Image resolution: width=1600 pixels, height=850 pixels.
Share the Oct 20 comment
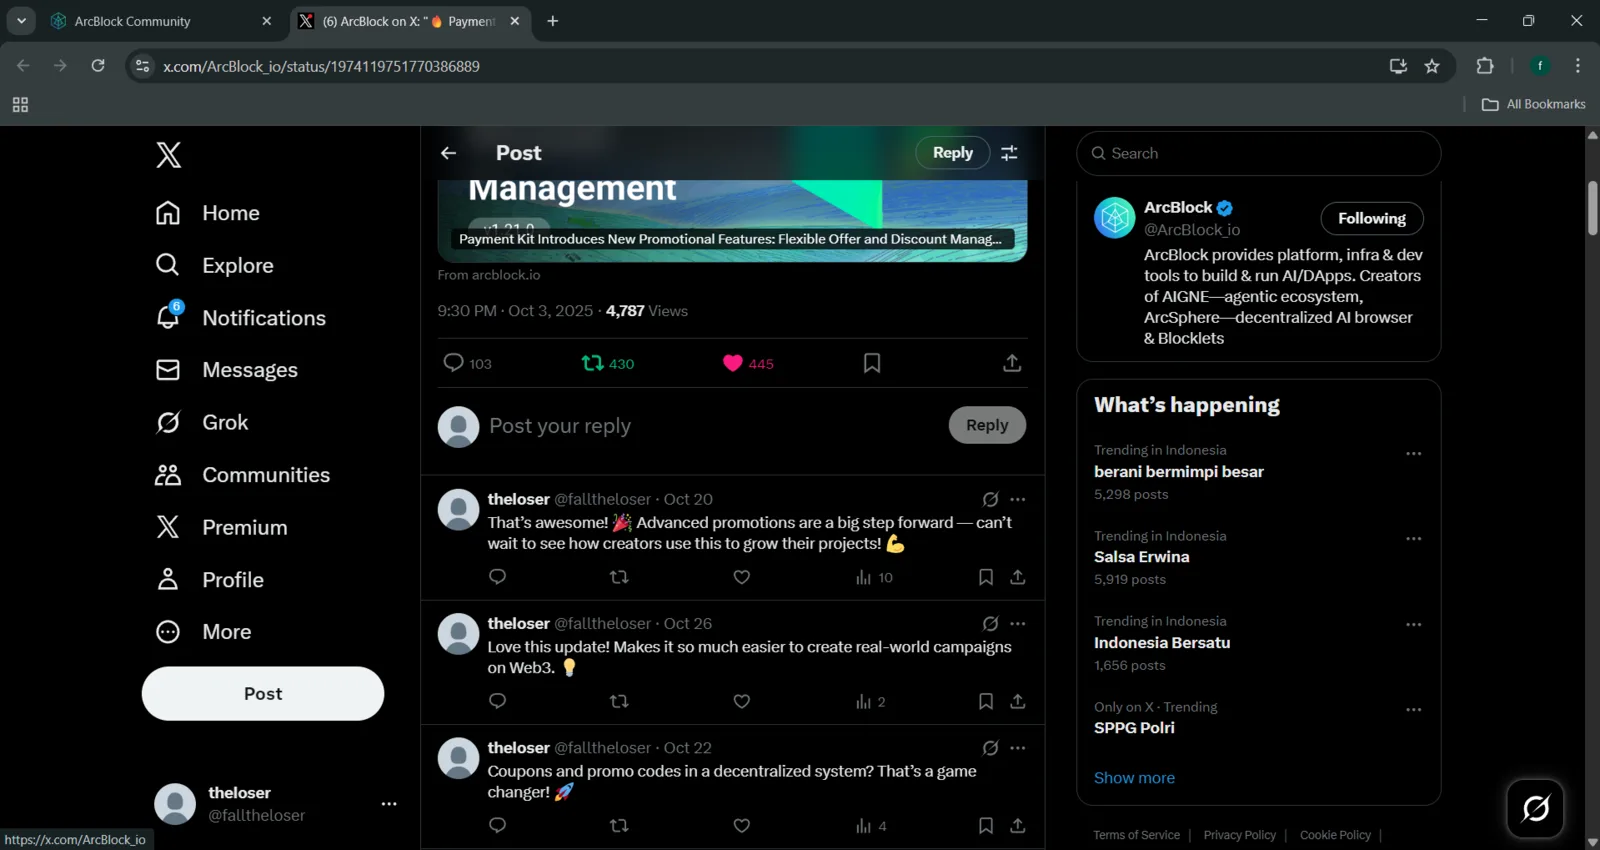point(1018,577)
